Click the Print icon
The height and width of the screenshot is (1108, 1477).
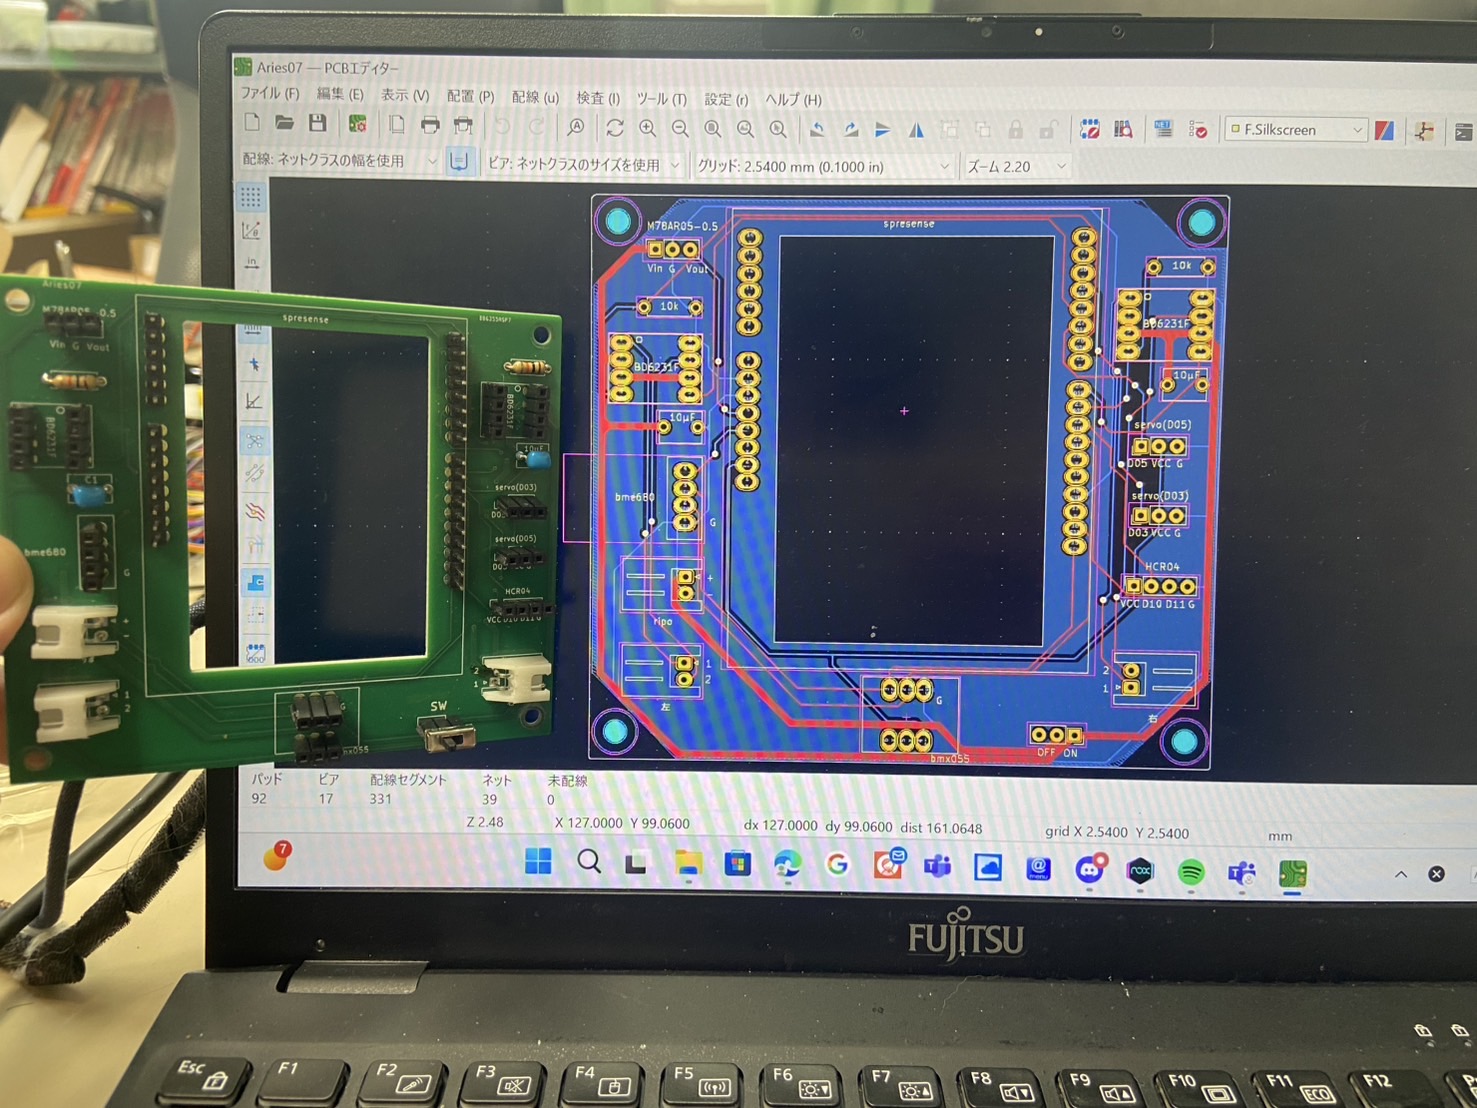pos(430,125)
